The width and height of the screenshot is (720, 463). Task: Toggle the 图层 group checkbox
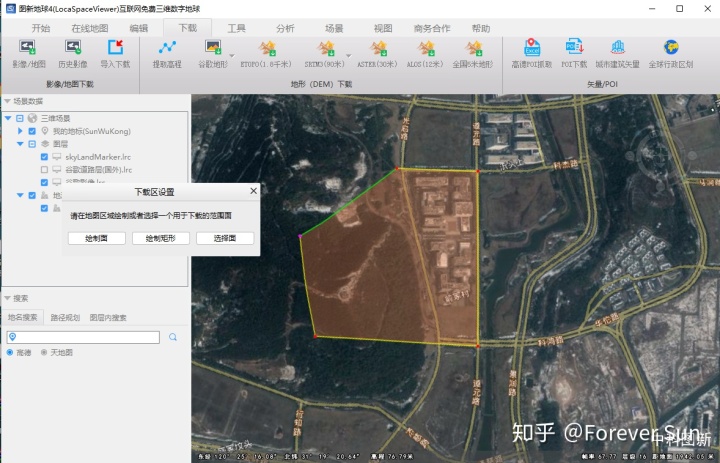[x=32, y=144]
